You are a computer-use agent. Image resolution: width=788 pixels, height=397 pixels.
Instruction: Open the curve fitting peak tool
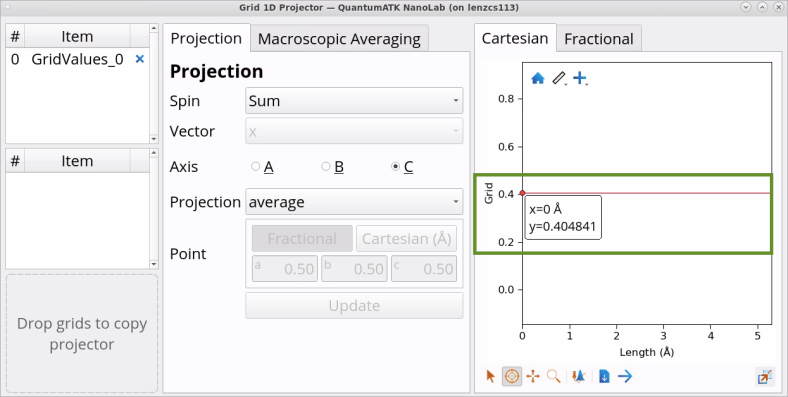(x=579, y=376)
